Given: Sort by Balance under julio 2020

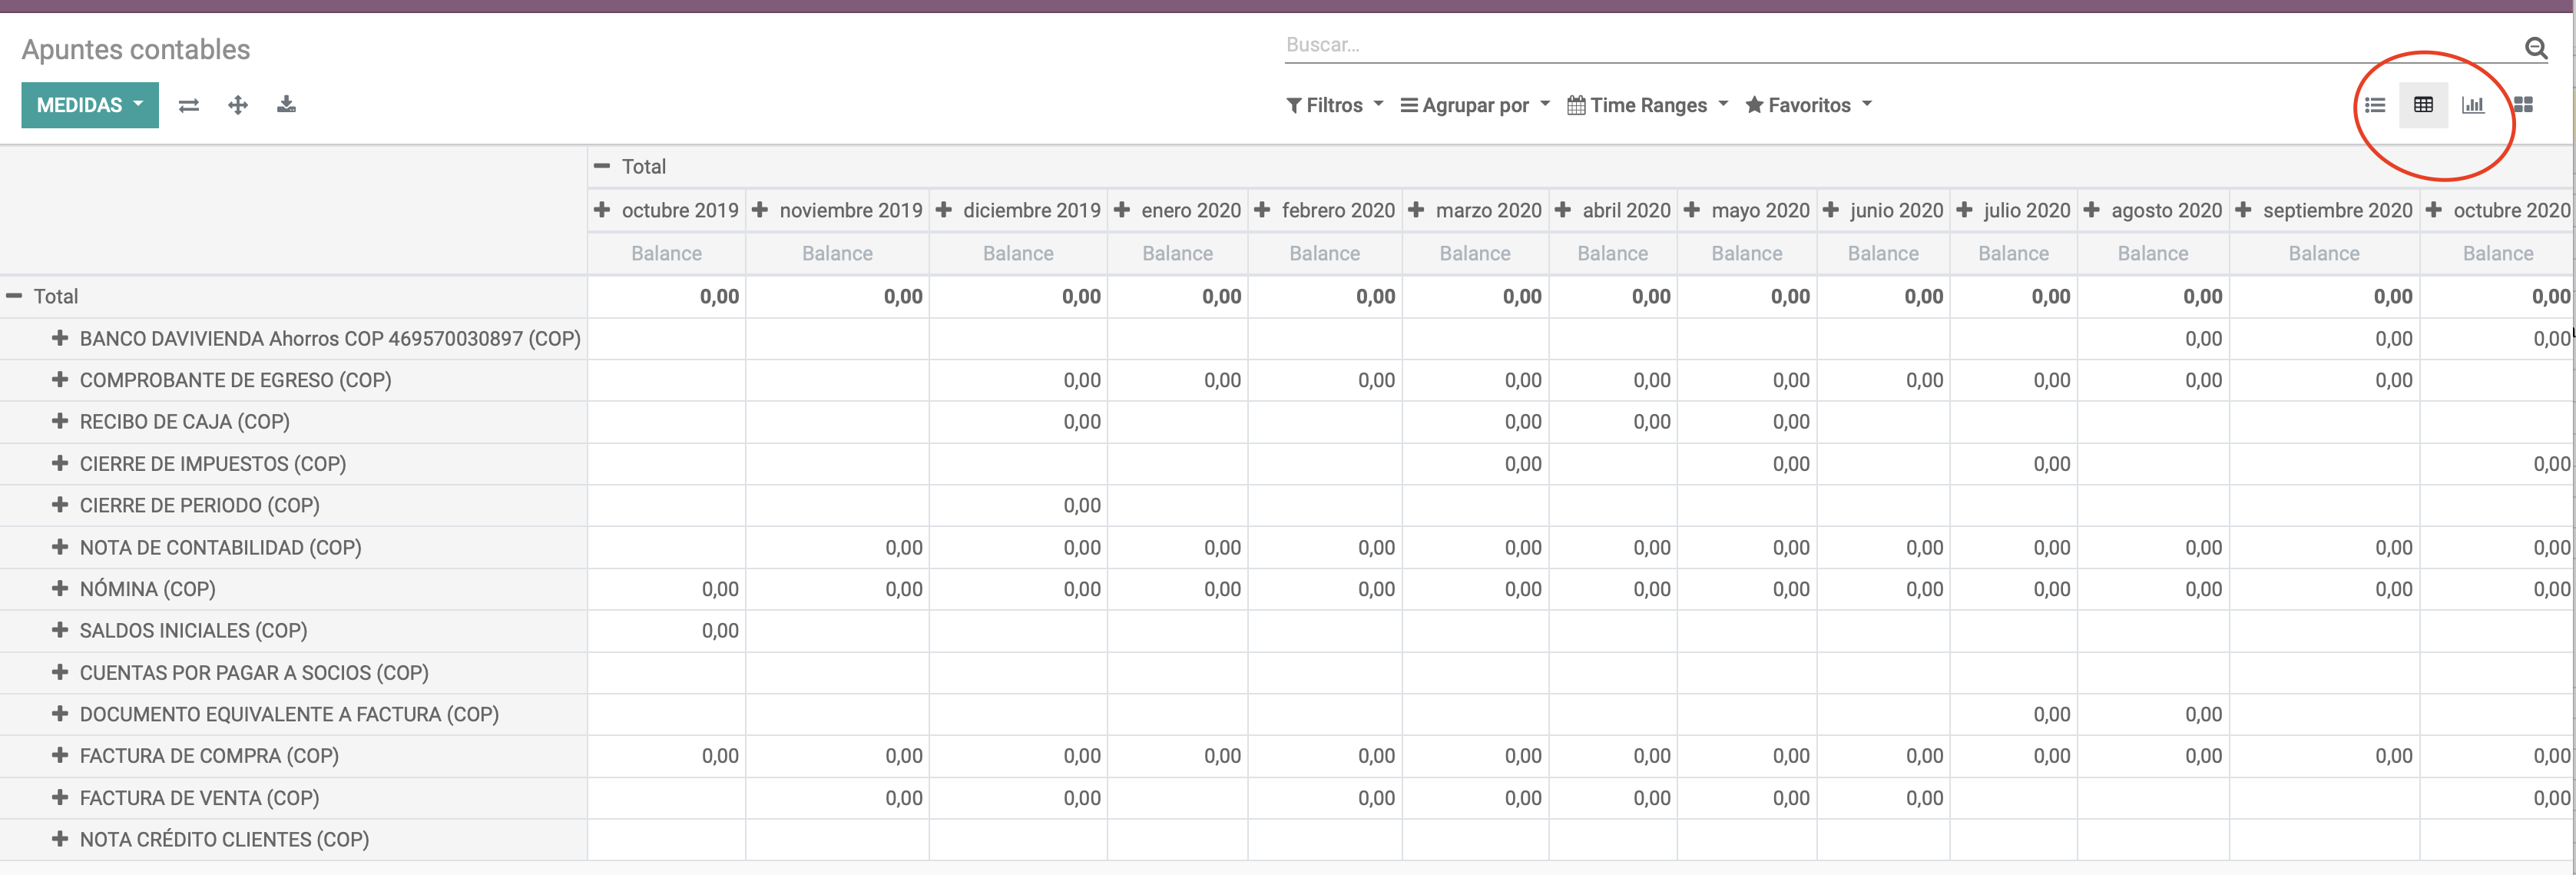Looking at the screenshot, I should click(2013, 253).
